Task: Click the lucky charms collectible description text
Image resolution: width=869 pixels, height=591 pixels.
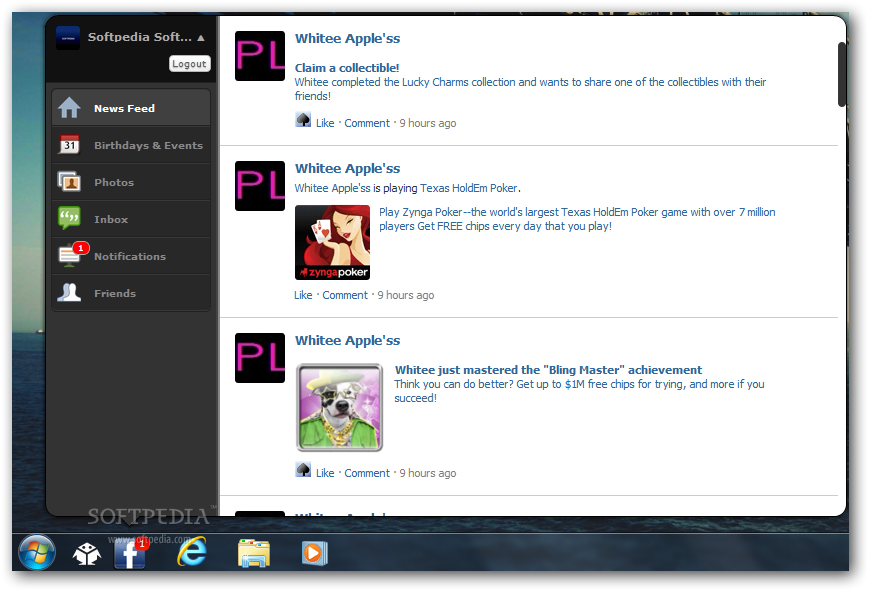Action: [530, 89]
